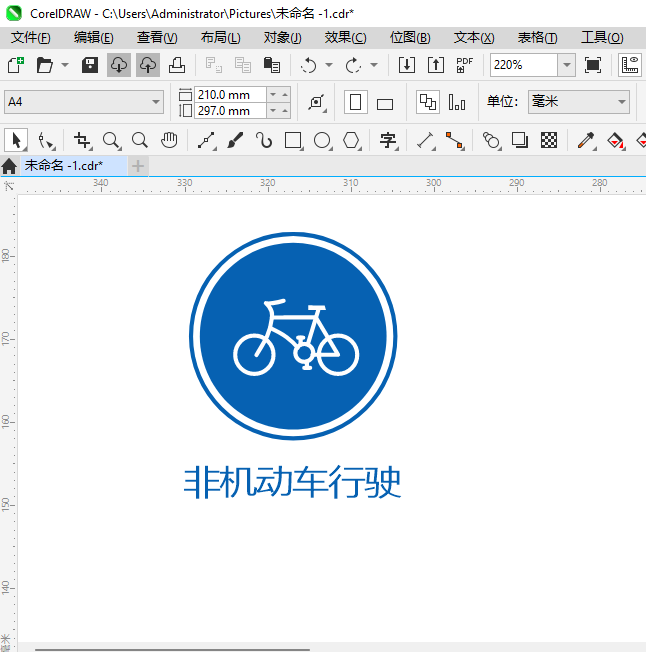
Task: Click the download from cloud icon
Action: pos(118,65)
